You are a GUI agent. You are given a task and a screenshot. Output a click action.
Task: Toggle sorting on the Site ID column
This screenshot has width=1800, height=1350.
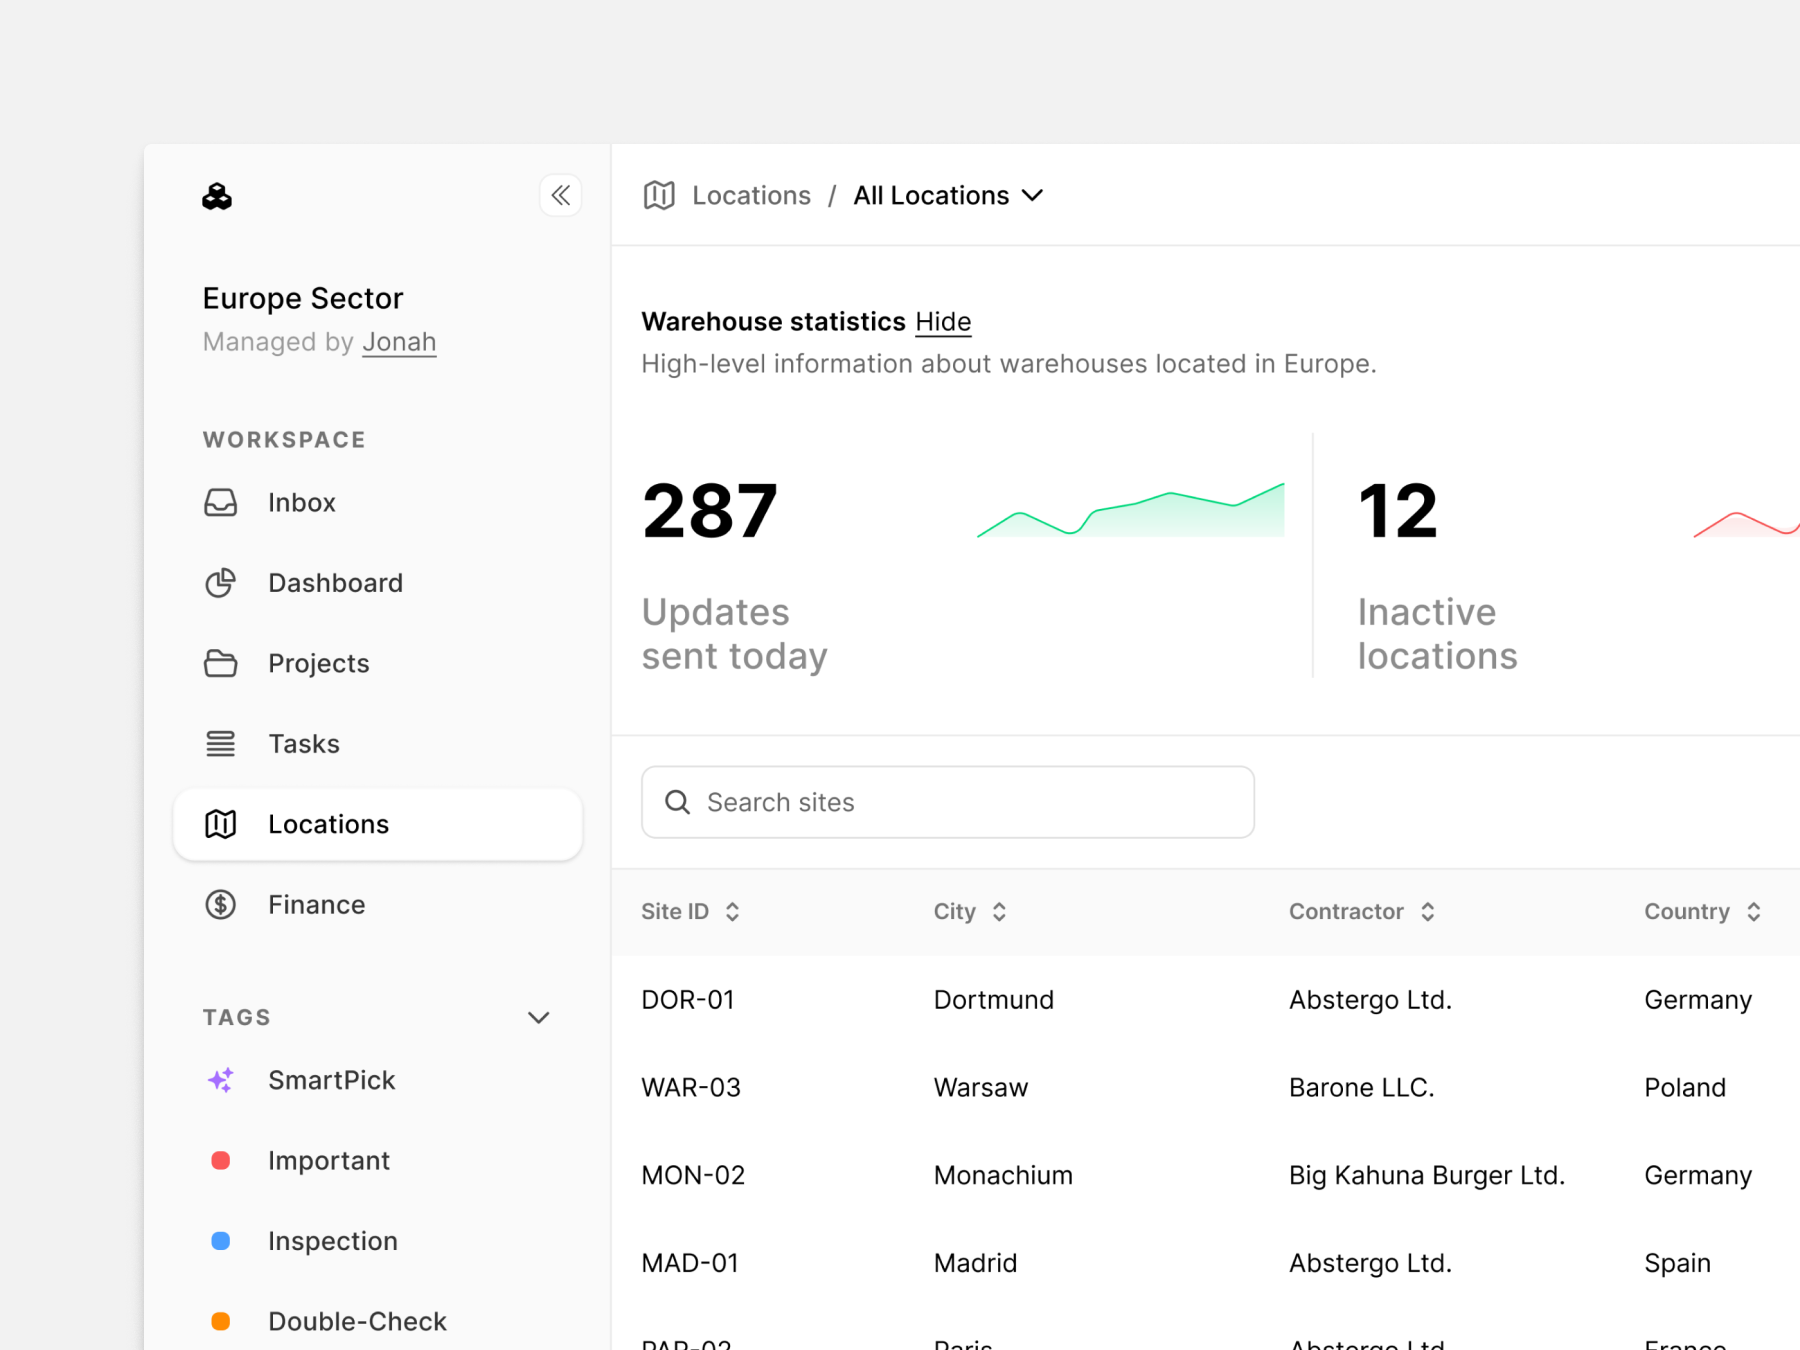[732, 911]
